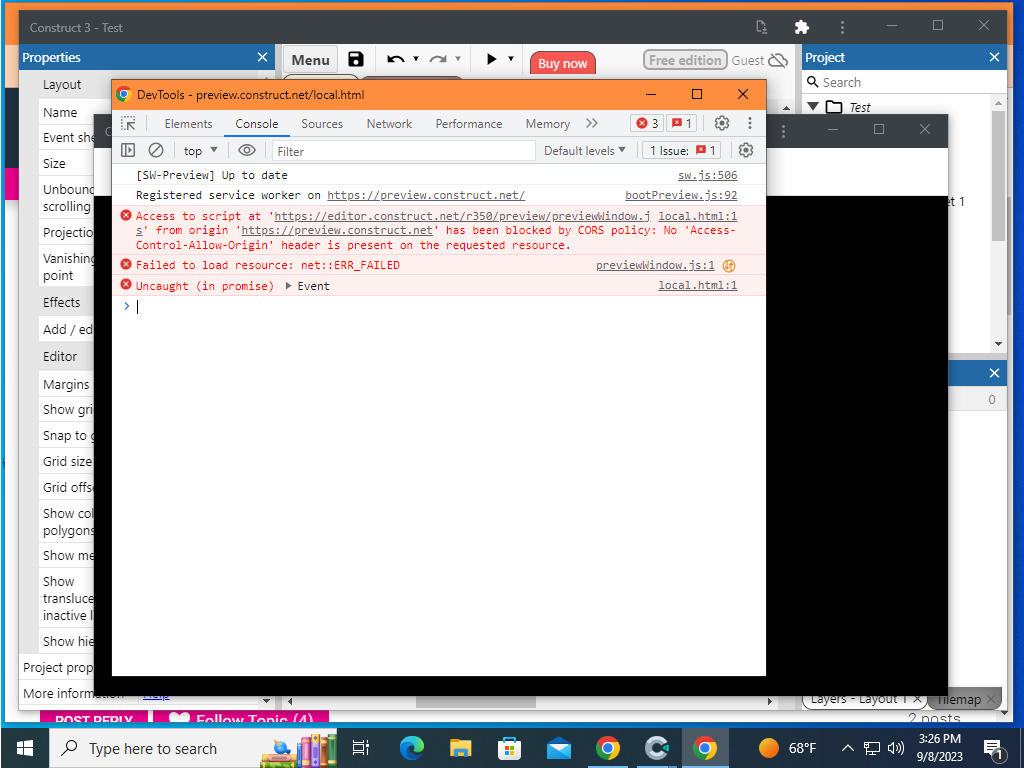Close the Properties panel
Image resolution: width=1024 pixels, height=768 pixels.
(263, 57)
